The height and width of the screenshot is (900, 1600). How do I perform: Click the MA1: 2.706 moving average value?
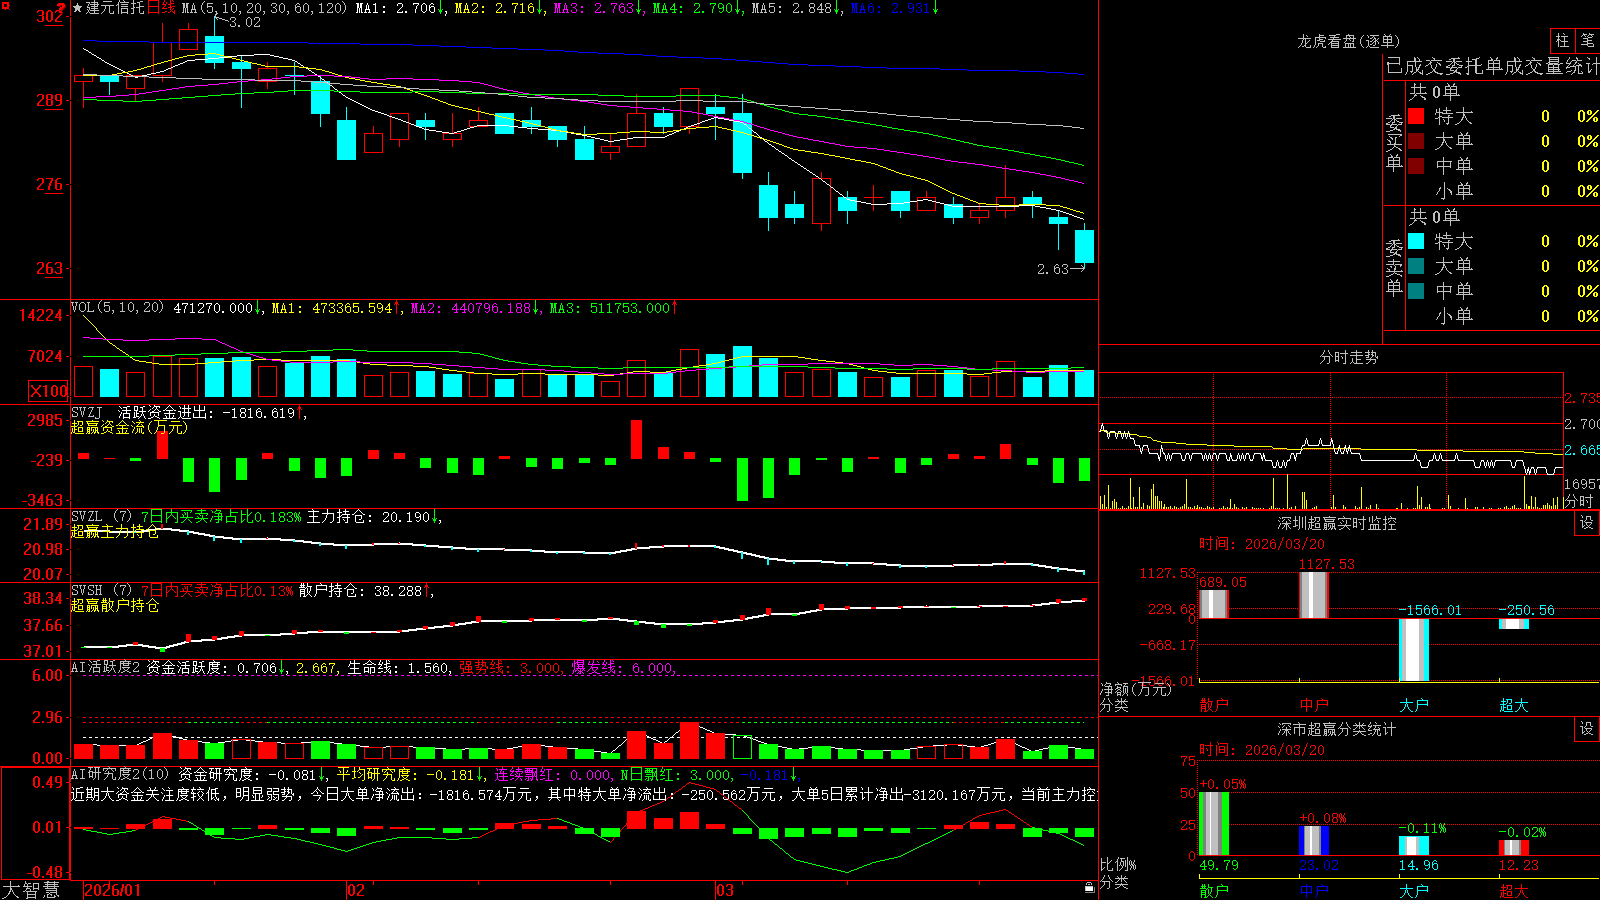[x=400, y=8]
